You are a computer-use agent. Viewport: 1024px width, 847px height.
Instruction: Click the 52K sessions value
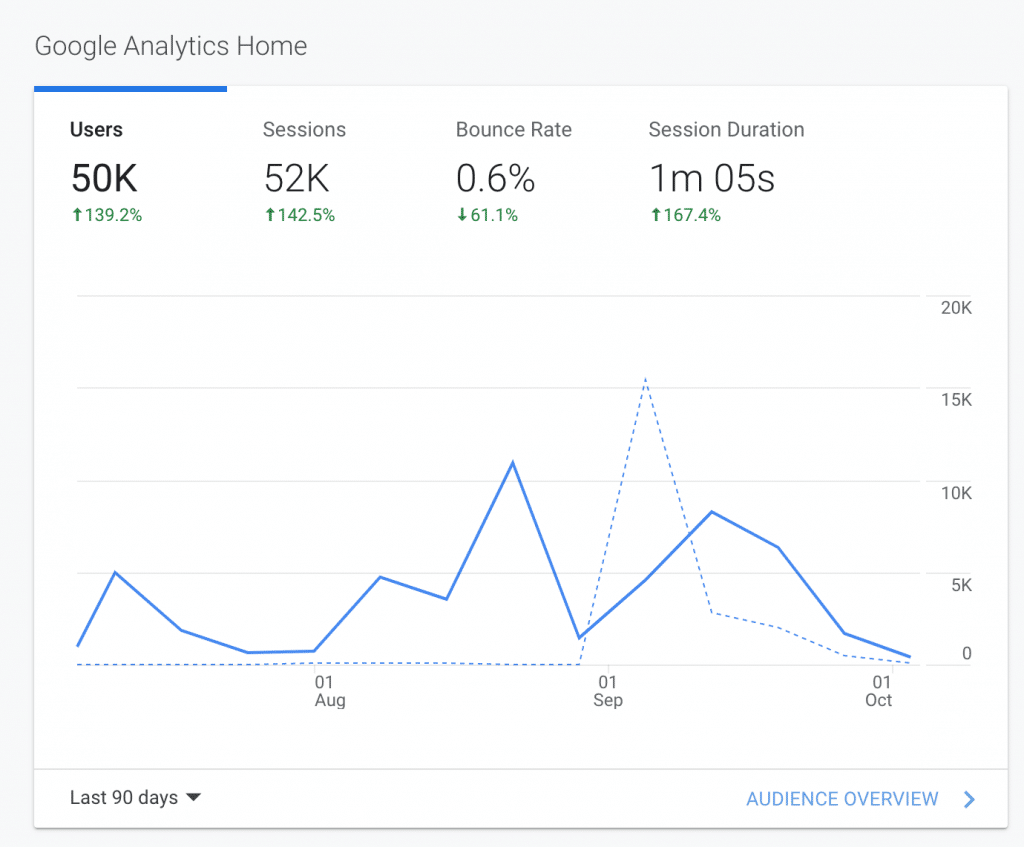[296, 178]
